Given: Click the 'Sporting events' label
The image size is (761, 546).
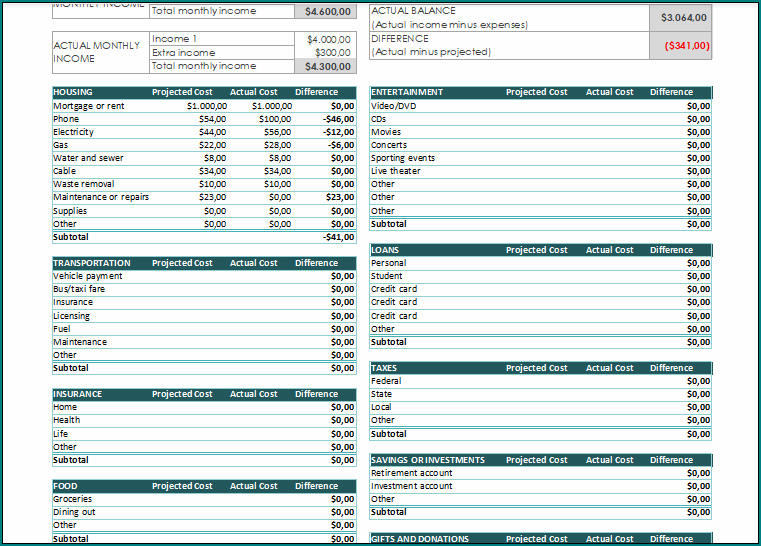Looking at the screenshot, I should coord(403,158).
